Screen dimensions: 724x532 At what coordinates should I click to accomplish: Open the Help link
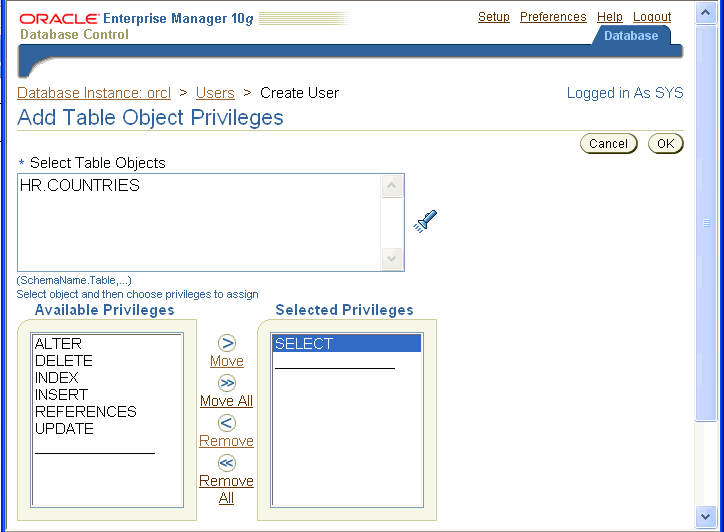610,17
